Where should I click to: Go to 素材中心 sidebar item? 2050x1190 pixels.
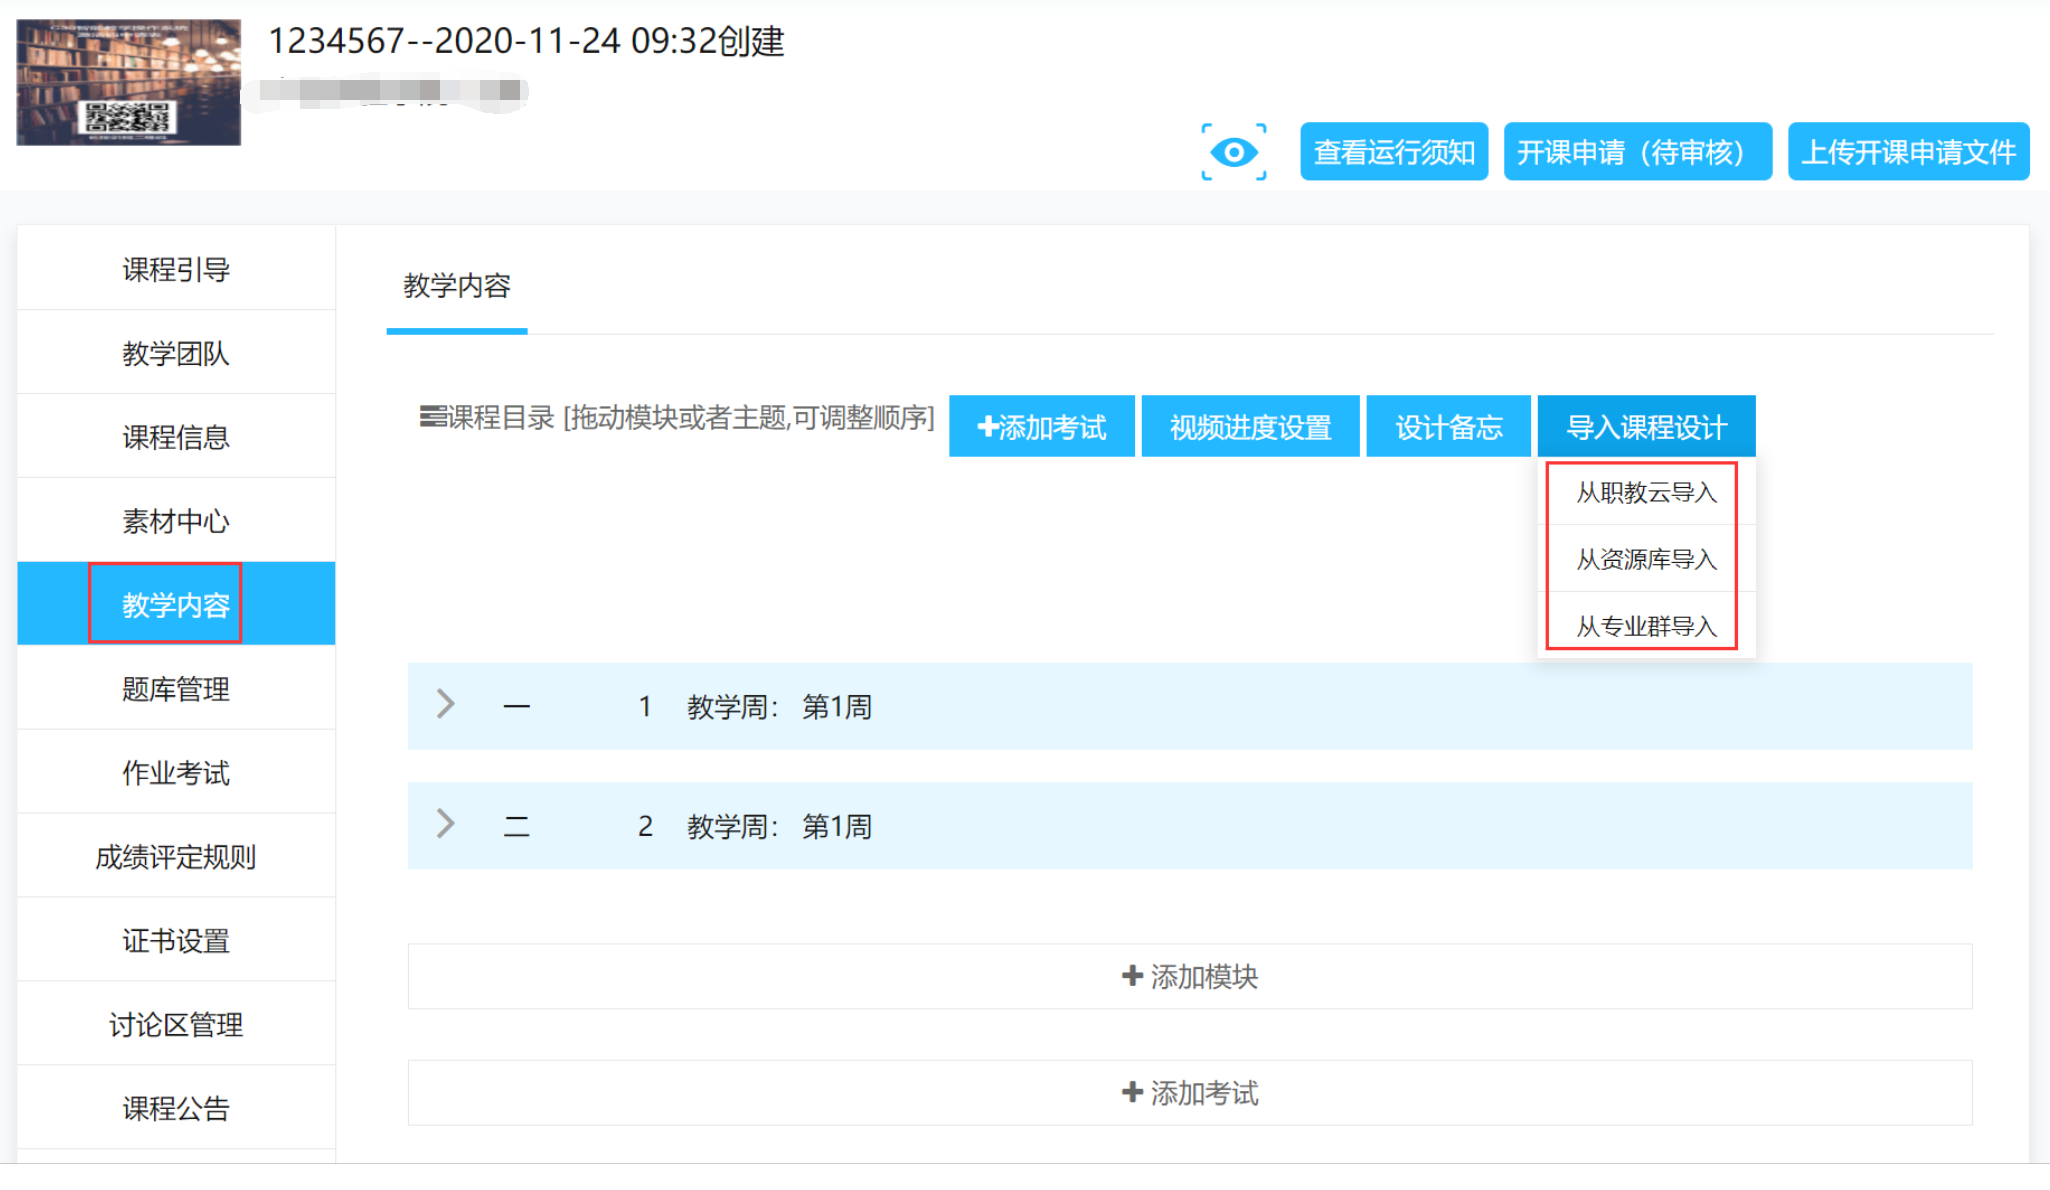(176, 521)
